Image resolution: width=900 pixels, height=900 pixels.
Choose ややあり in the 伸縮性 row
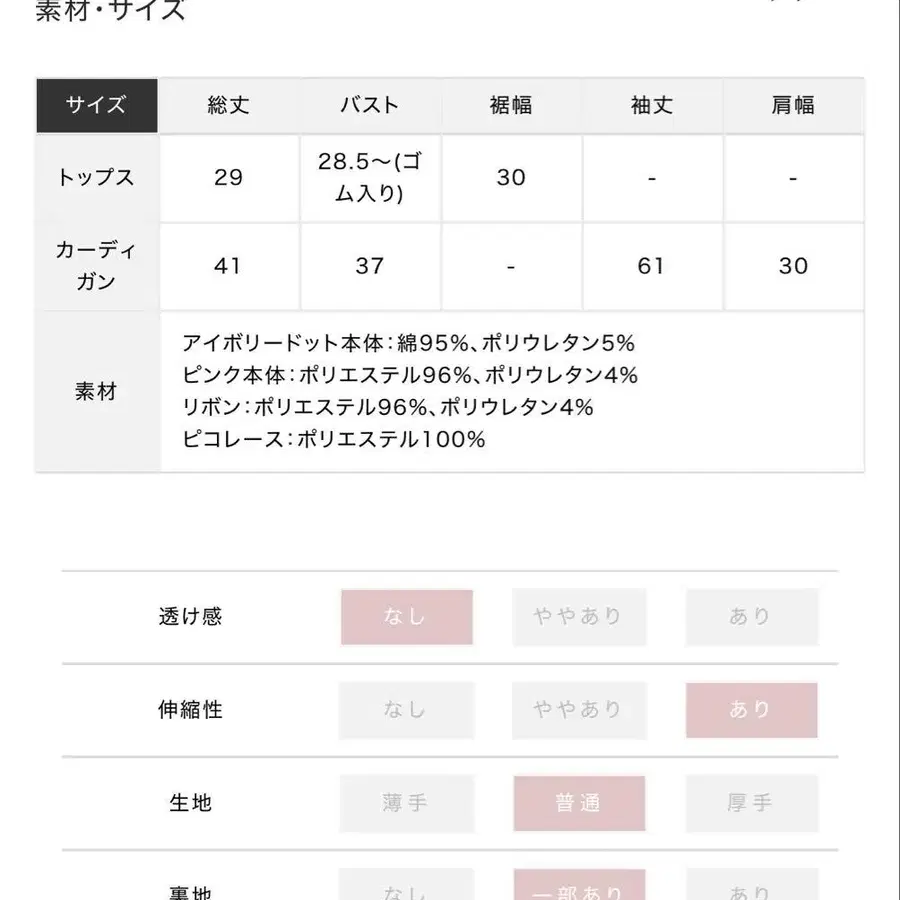[x=579, y=710]
